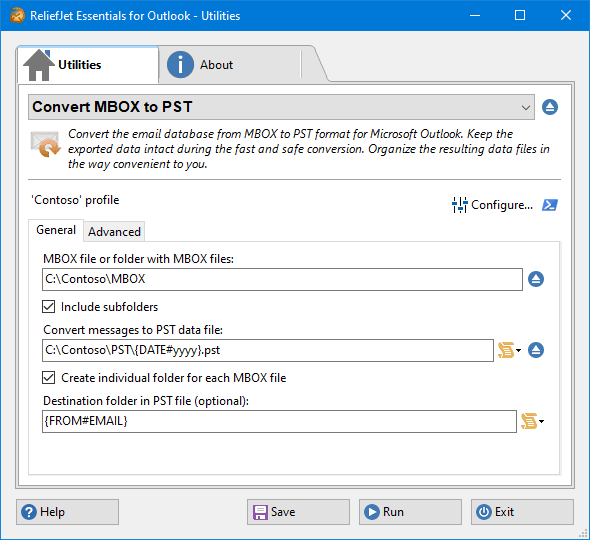Open the macro script menu for destination folder
The height and width of the screenshot is (540, 590).
click(x=532, y=421)
